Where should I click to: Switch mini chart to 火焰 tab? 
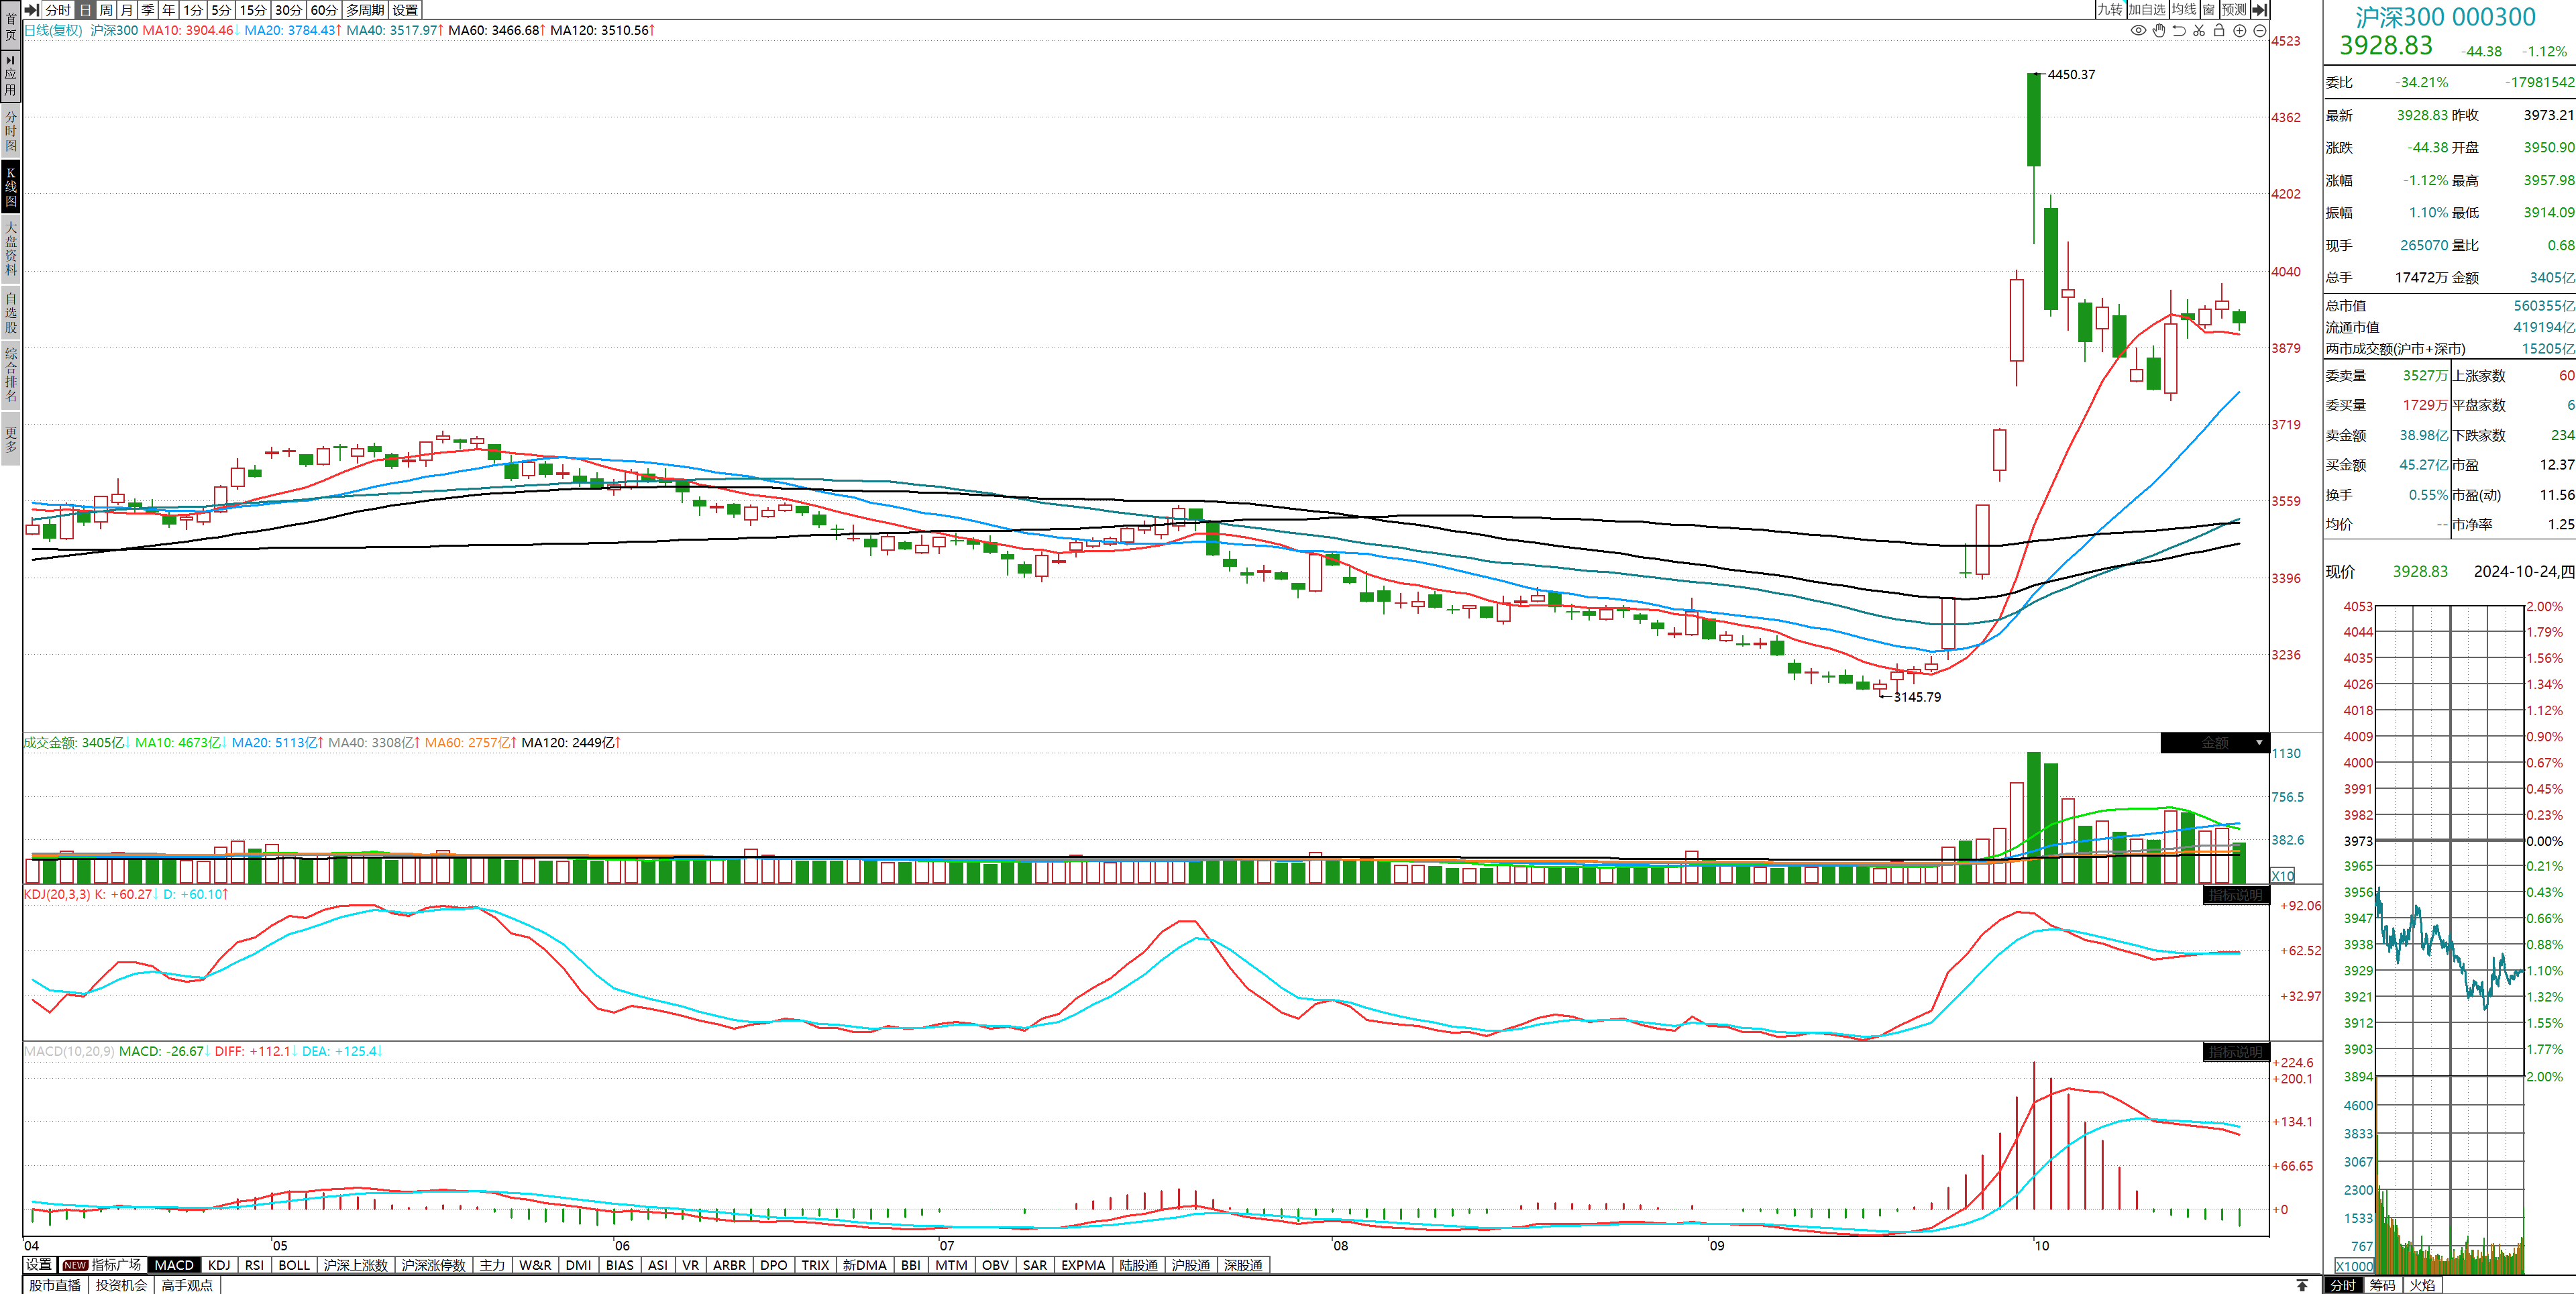click(x=2422, y=1285)
